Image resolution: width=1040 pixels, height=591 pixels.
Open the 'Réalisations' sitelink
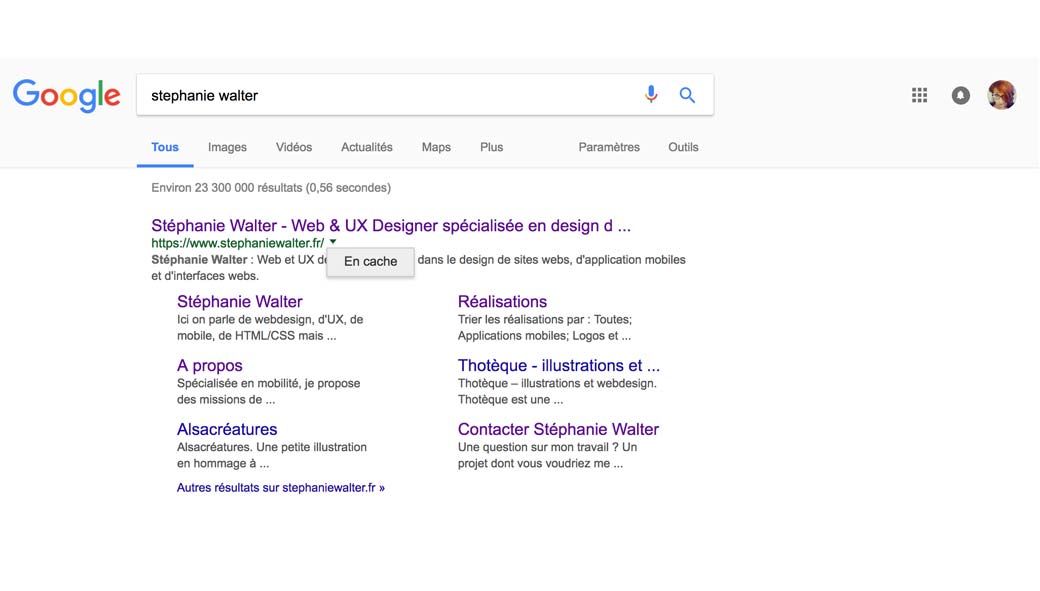click(x=502, y=301)
